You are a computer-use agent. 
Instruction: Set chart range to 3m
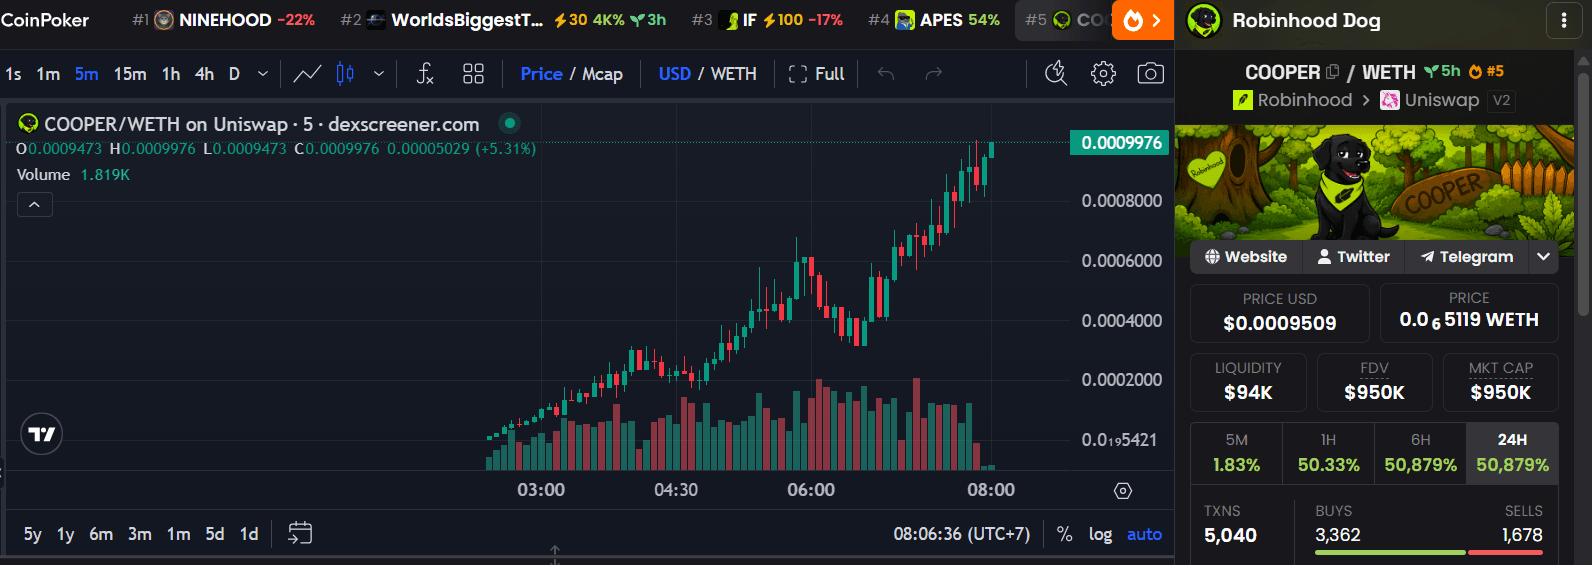tap(140, 534)
